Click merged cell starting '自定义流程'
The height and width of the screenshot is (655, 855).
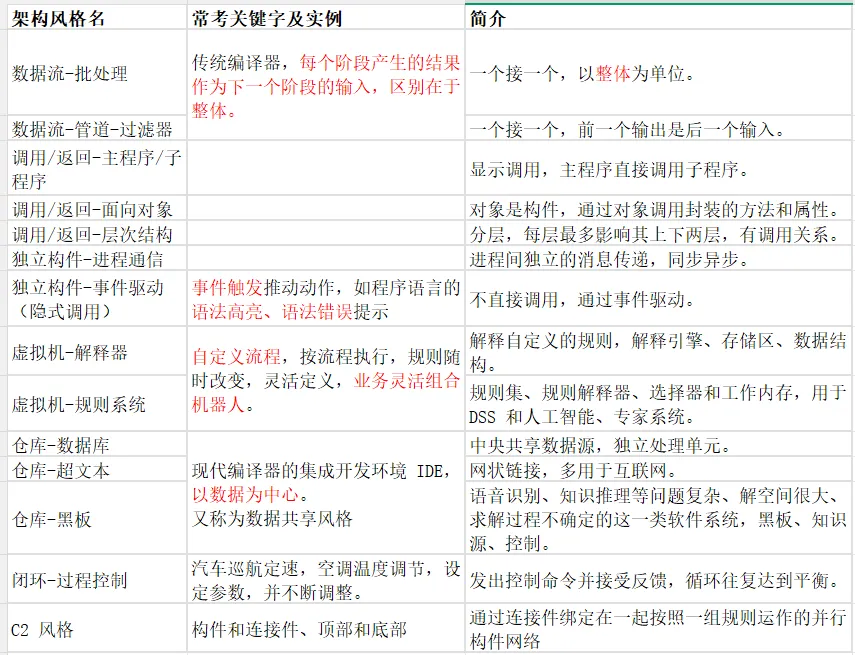pyautogui.click(x=326, y=379)
